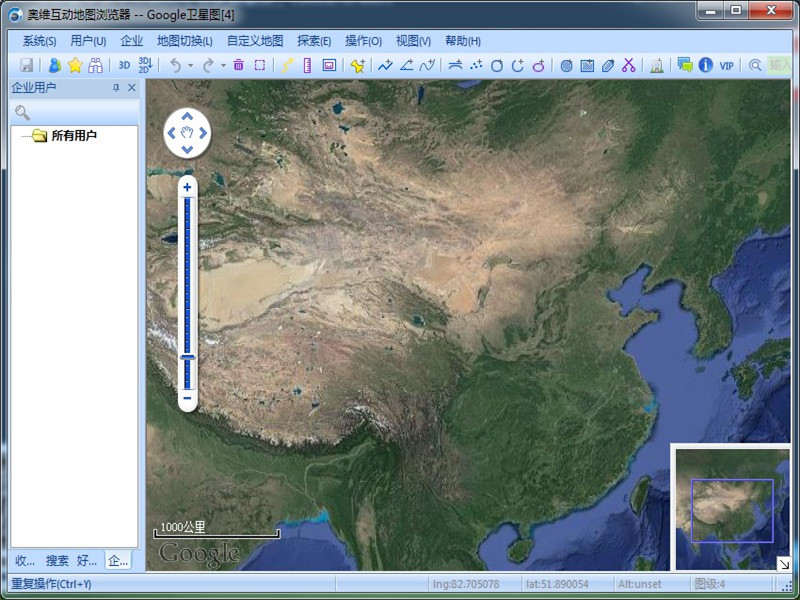Open the 视图(V) menu
Image resolution: width=800 pixels, height=600 pixels.
pyautogui.click(x=413, y=41)
